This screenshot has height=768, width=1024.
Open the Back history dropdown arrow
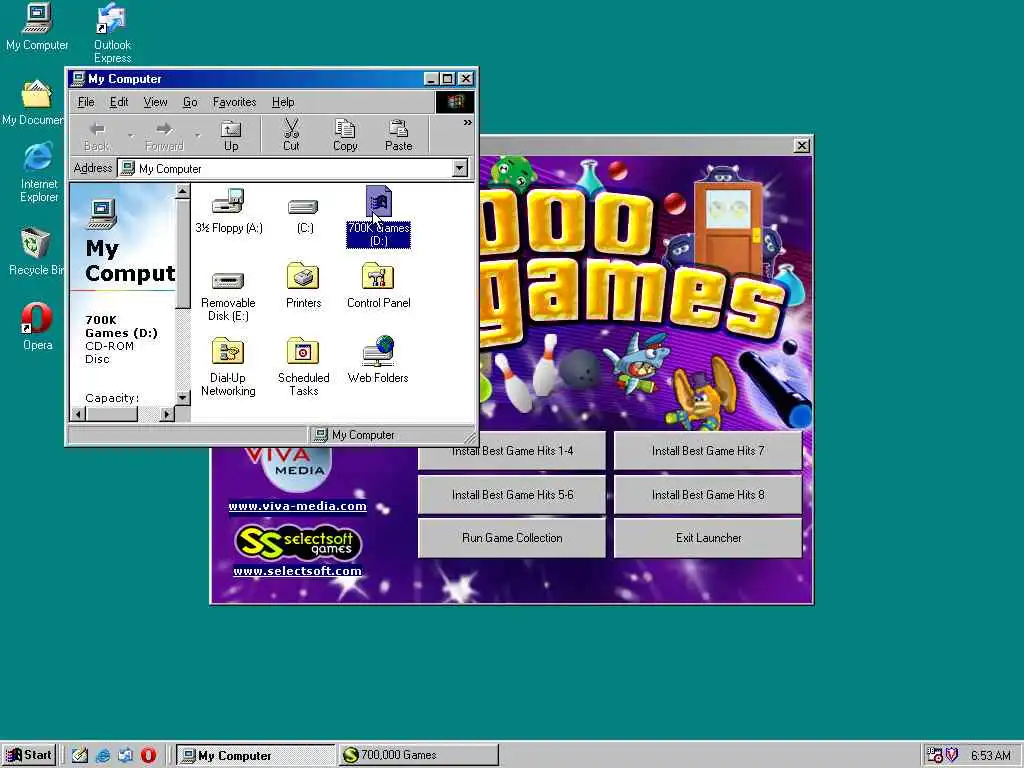(x=130, y=136)
